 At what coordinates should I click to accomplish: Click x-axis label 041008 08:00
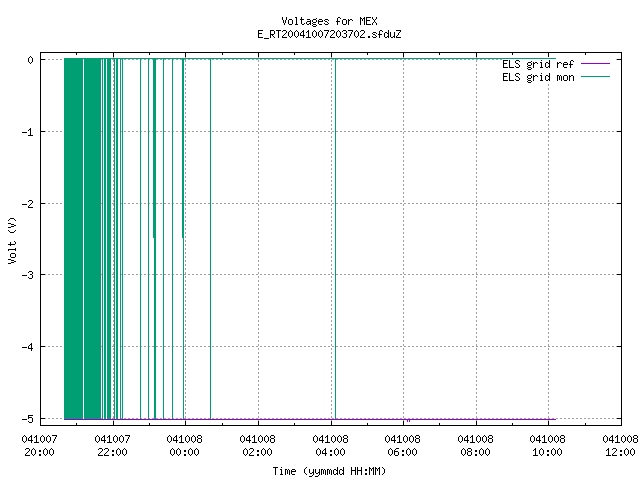pyautogui.click(x=475, y=446)
